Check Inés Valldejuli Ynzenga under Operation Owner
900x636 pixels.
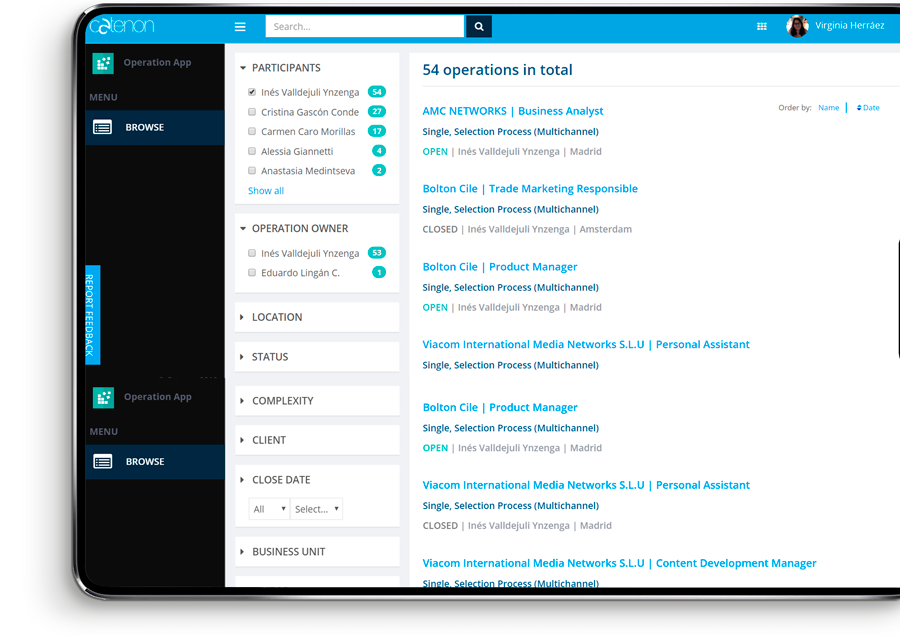(252, 253)
